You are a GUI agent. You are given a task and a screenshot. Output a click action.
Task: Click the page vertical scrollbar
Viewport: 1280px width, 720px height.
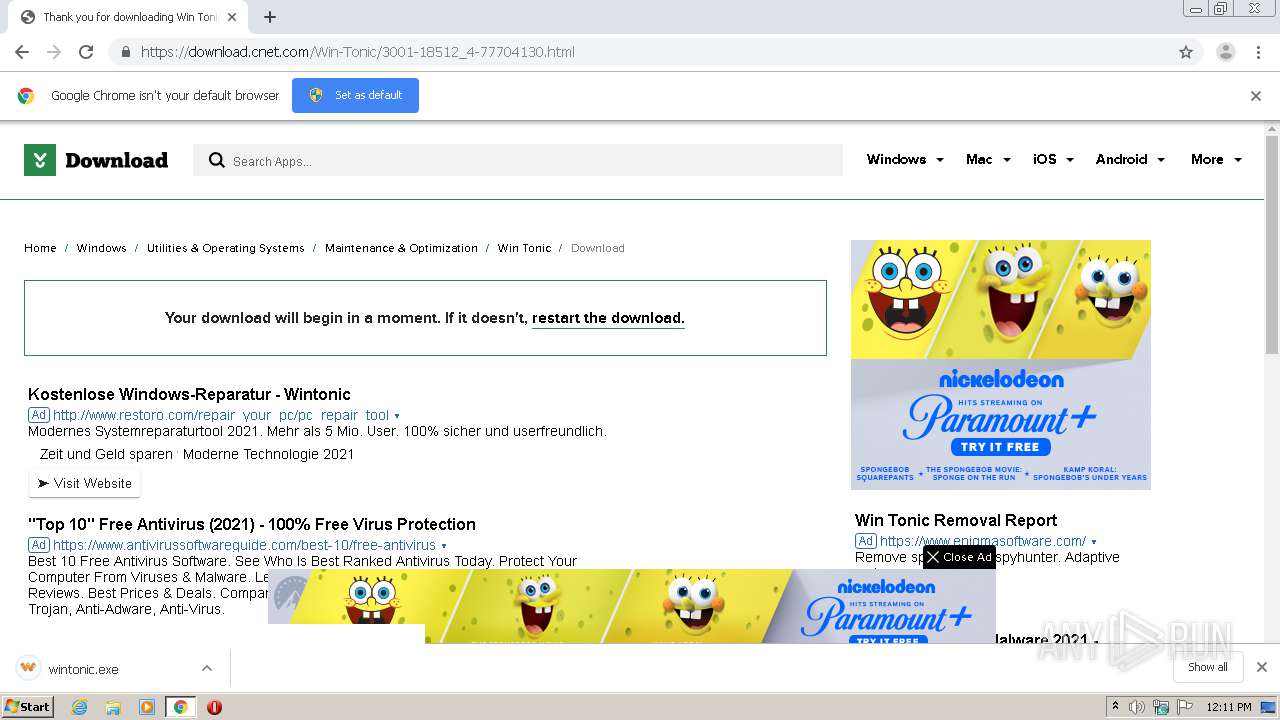click(1271, 245)
